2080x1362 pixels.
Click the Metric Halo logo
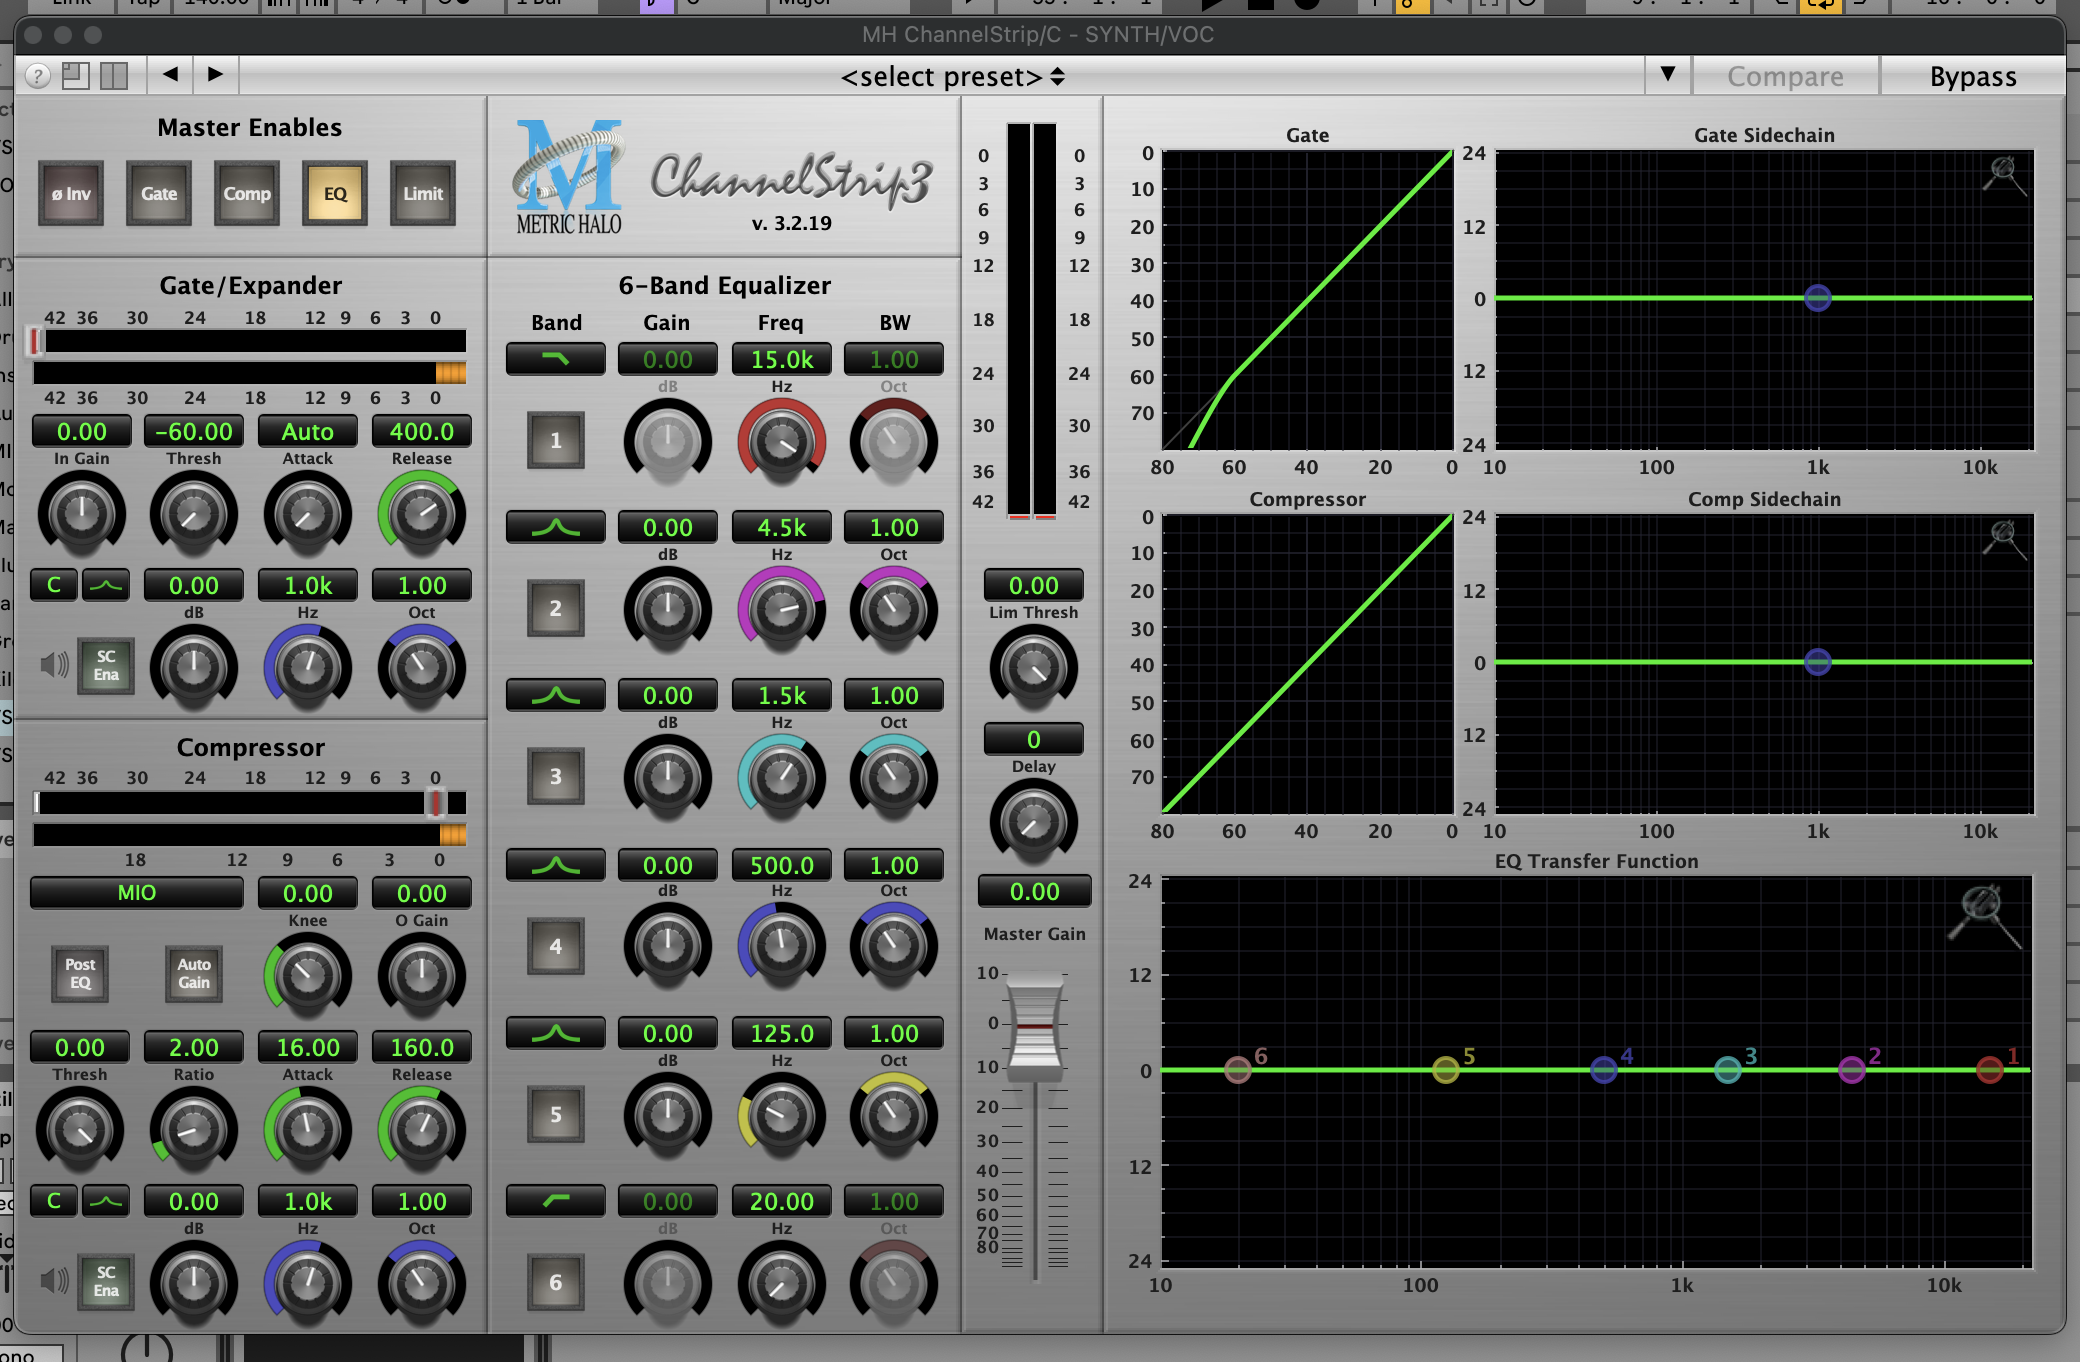[x=569, y=178]
